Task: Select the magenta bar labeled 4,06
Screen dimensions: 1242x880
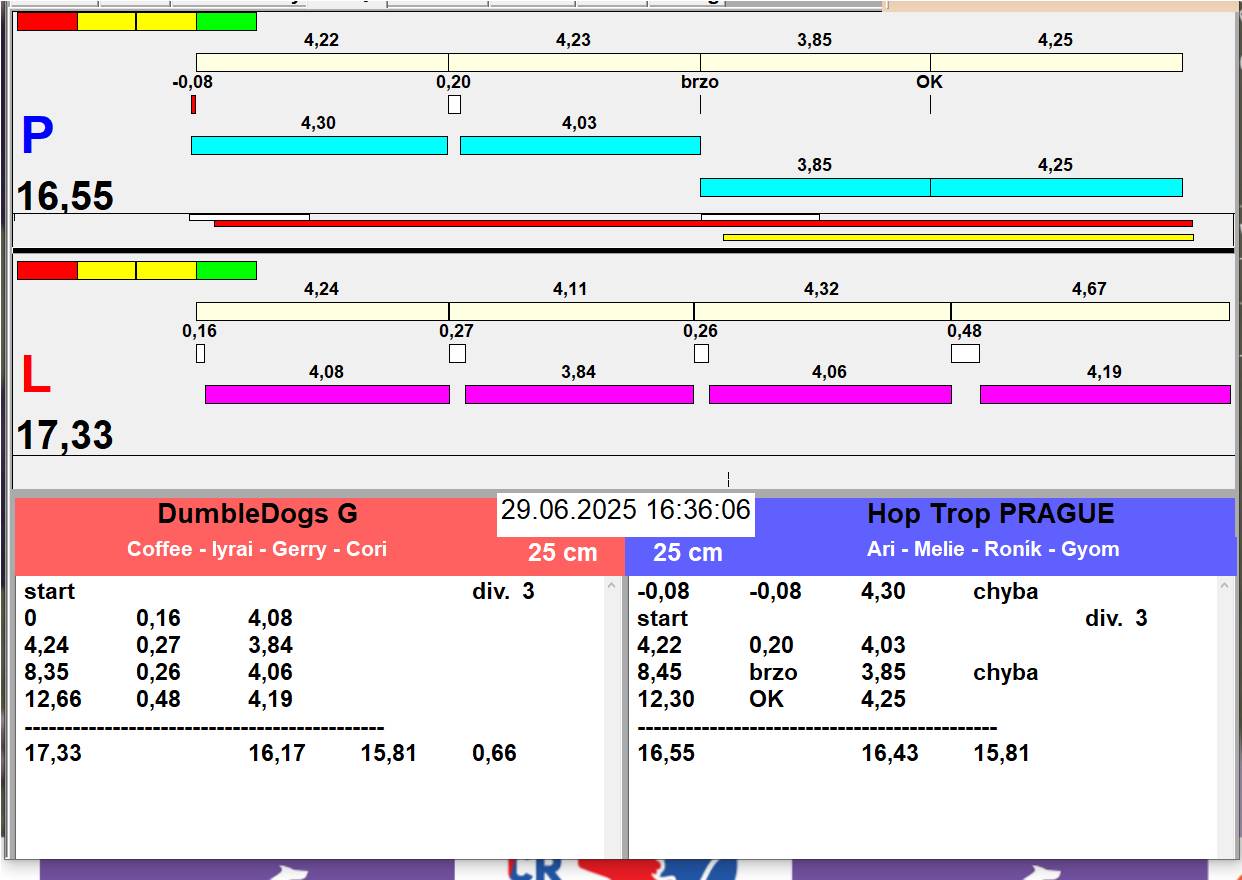Action: coord(830,394)
